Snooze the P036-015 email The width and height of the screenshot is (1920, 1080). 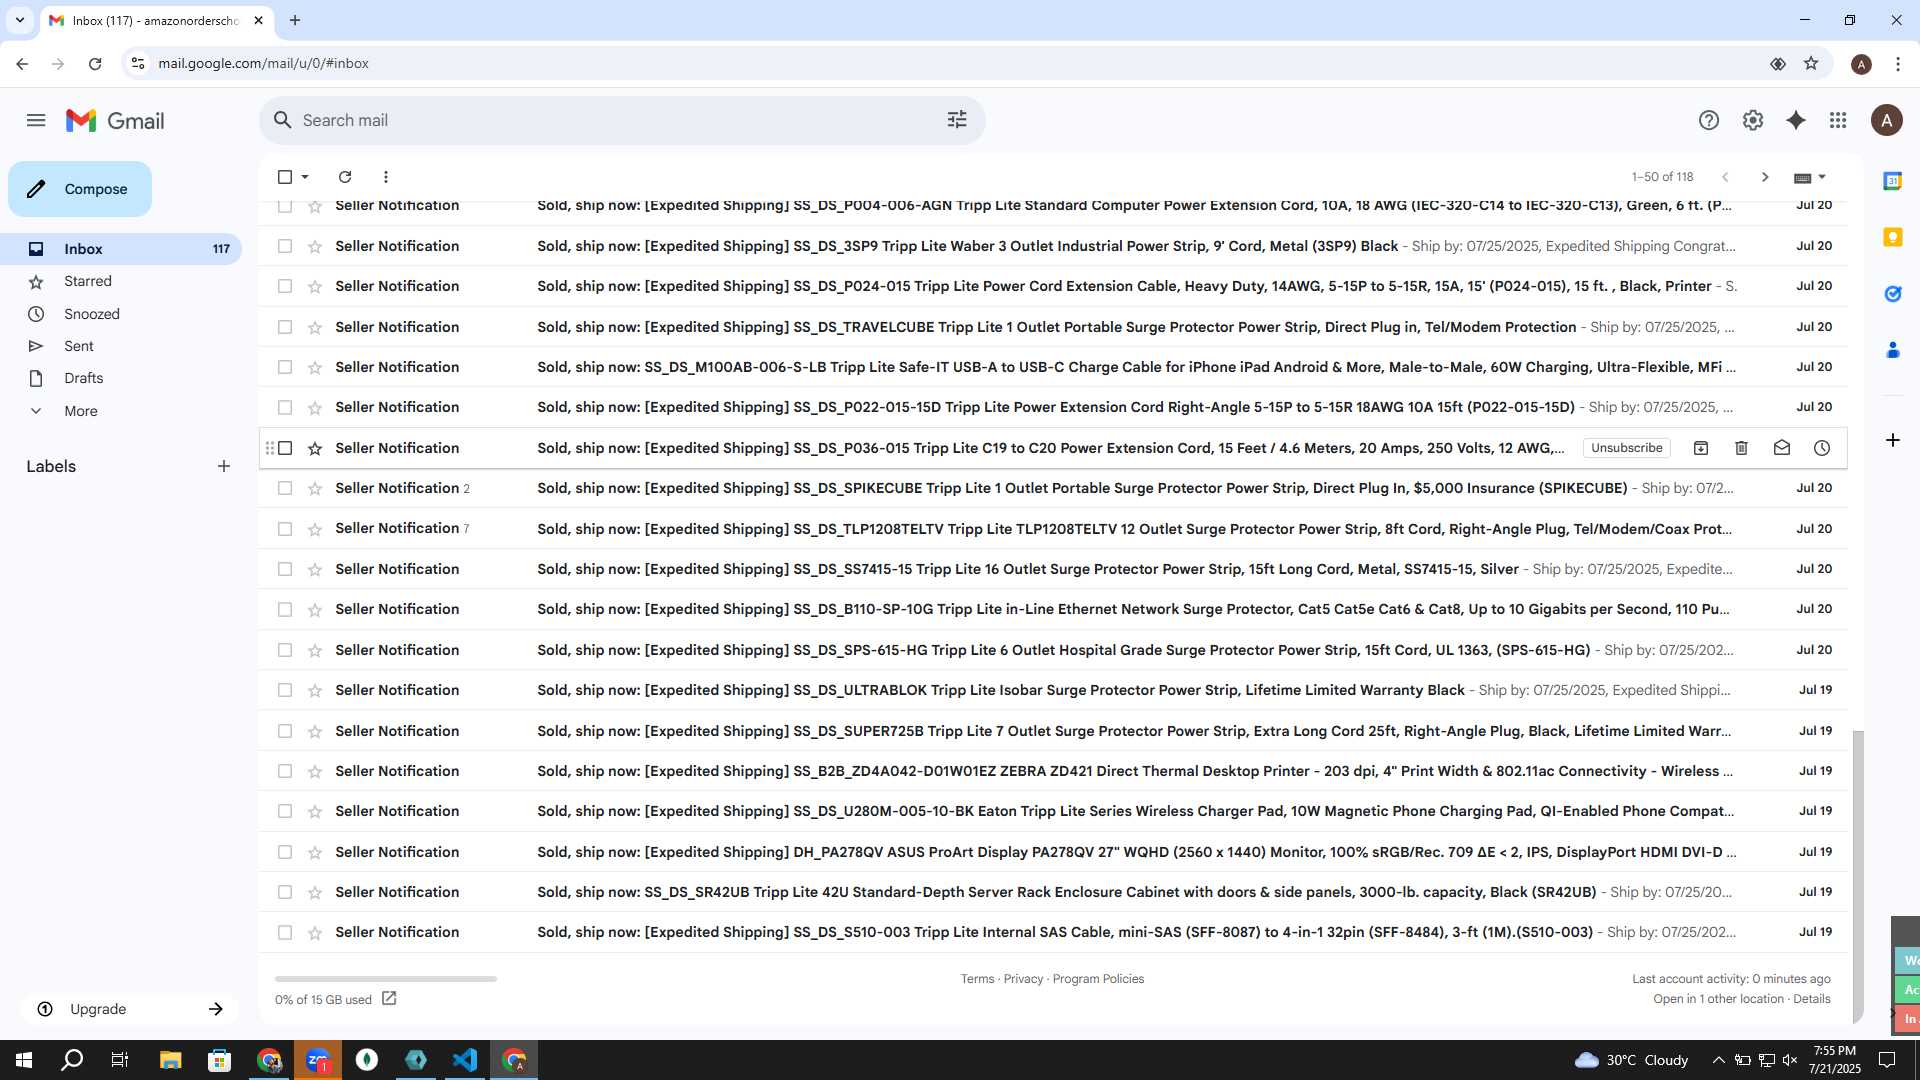pos(1822,448)
